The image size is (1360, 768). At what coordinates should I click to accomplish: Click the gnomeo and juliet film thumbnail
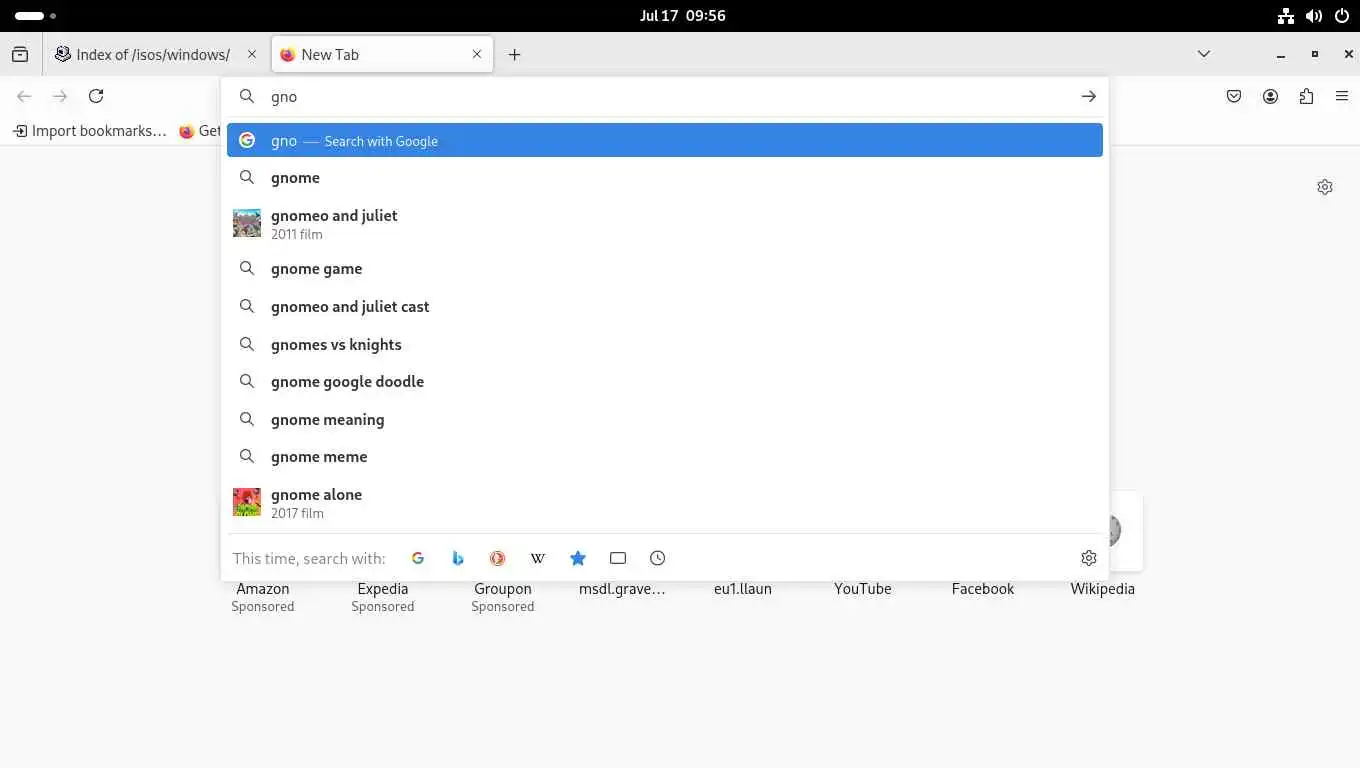click(247, 223)
